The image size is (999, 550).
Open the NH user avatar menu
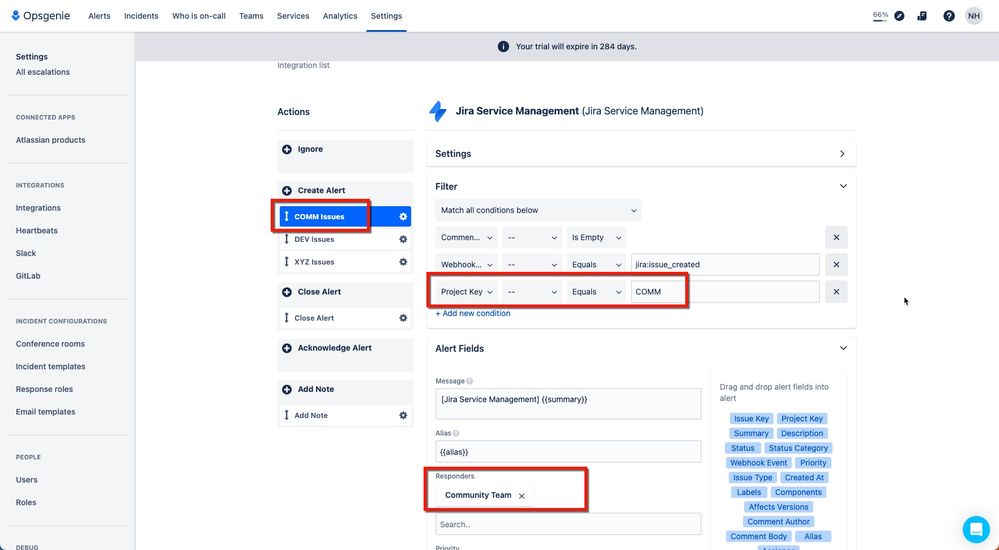pyautogui.click(x=974, y=16)
